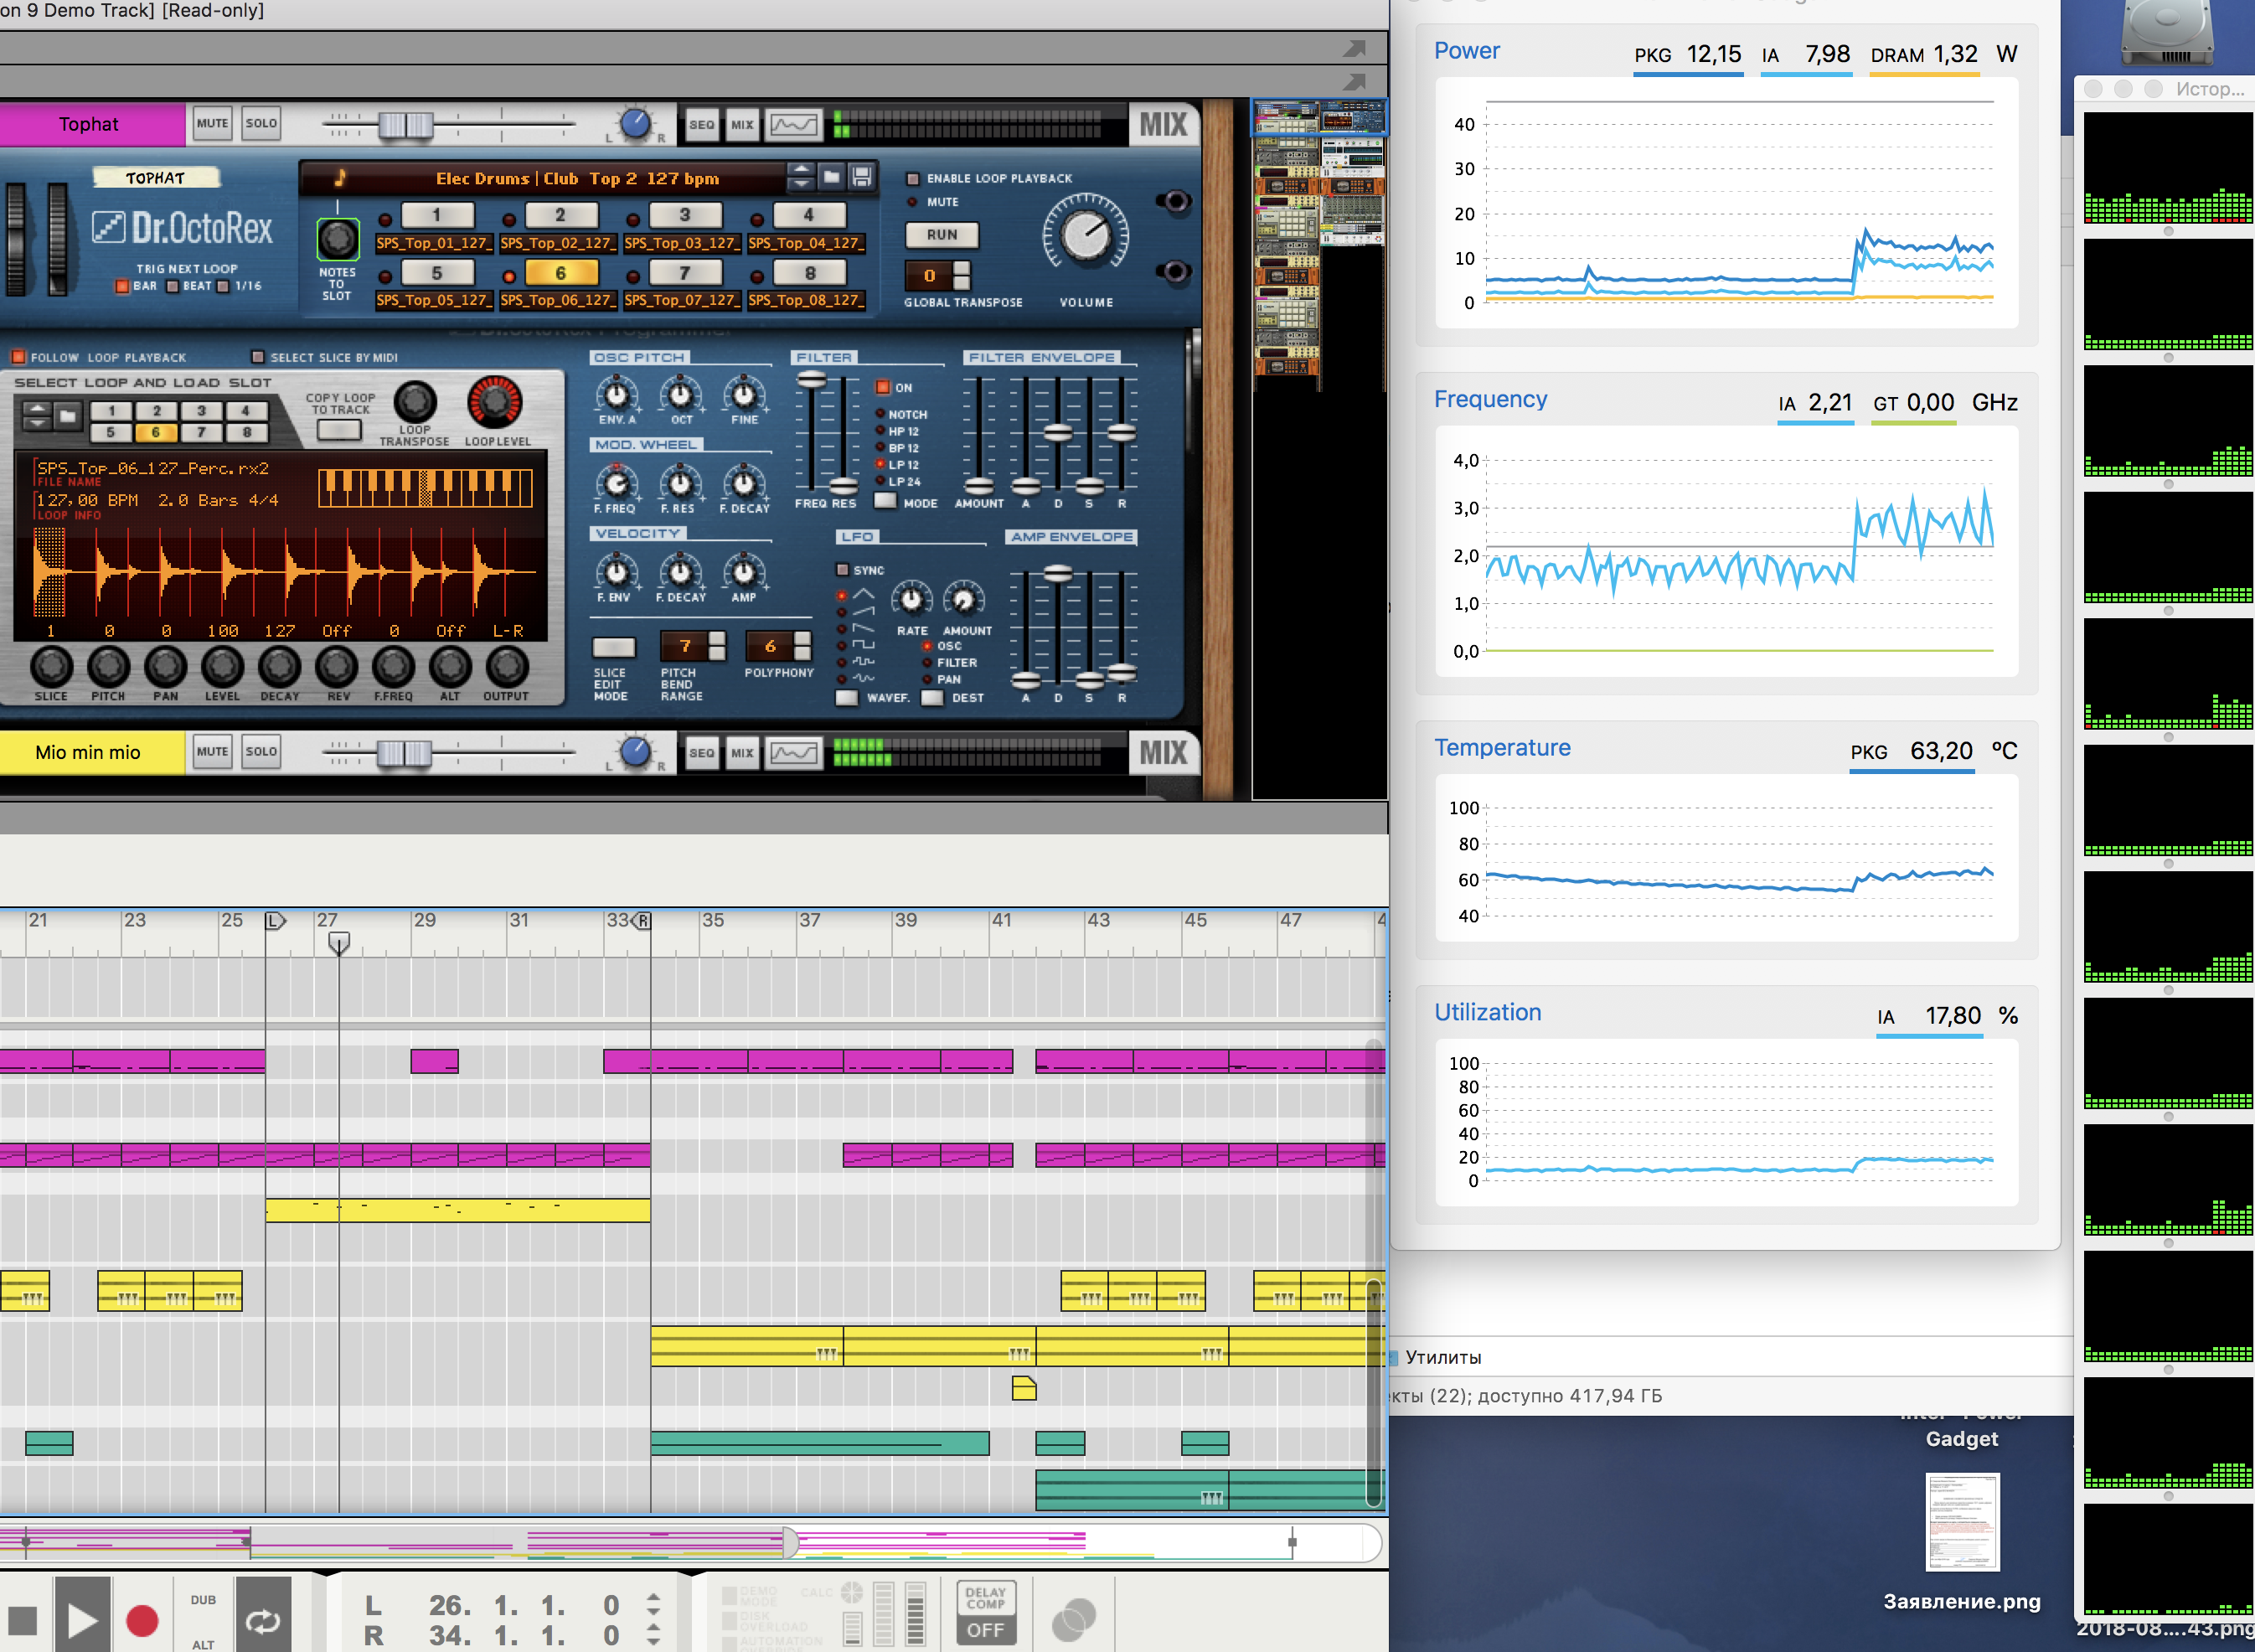Click the Notes To Slot round button

click(x=337, y=239)
